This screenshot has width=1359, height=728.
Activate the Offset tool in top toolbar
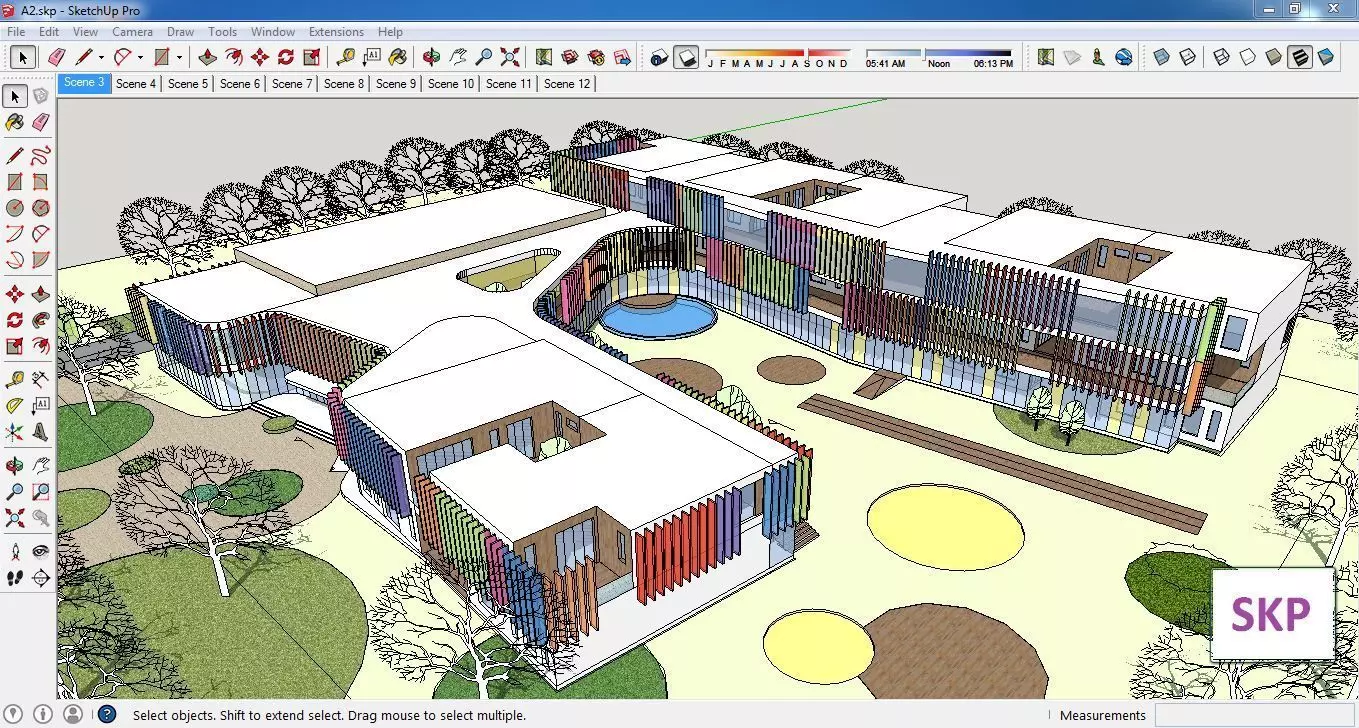[234, 57]
